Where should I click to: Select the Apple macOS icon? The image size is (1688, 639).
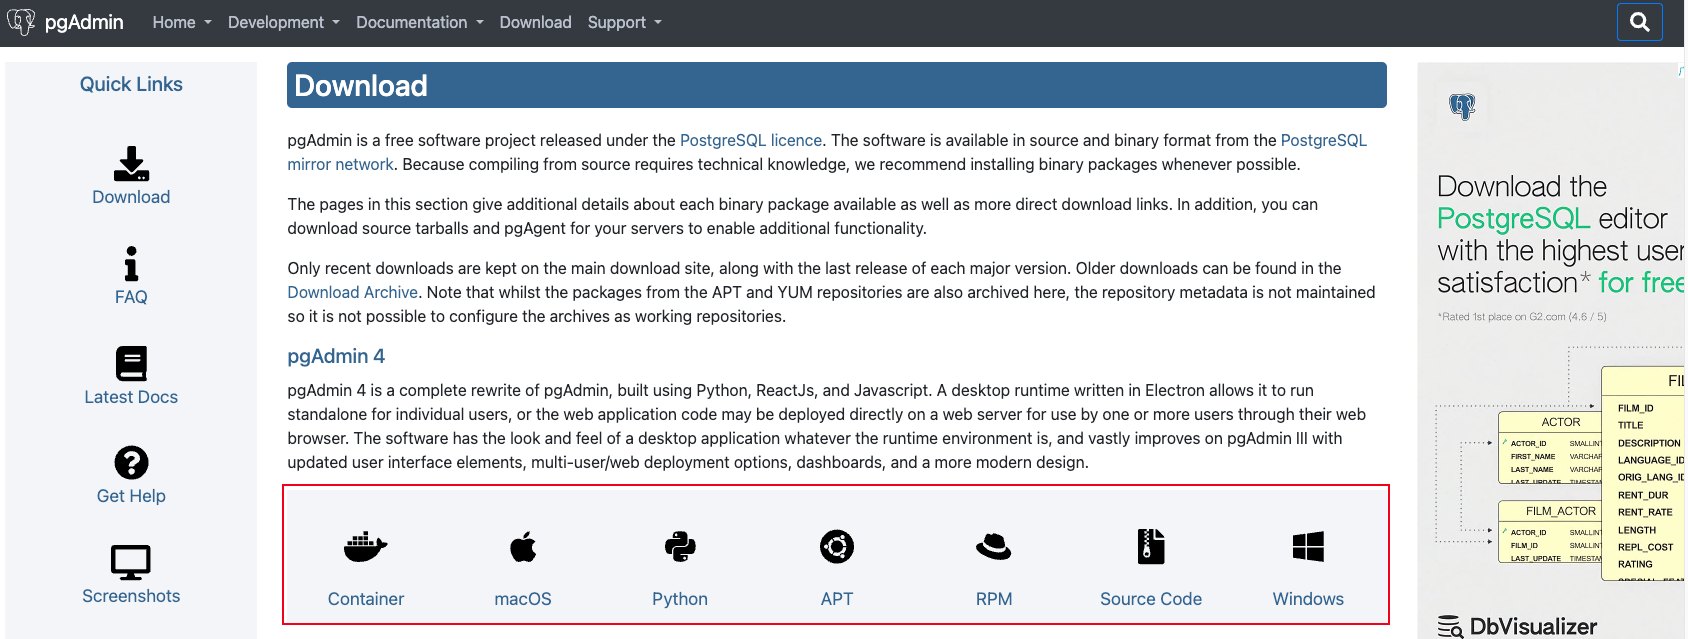[523, 547]
